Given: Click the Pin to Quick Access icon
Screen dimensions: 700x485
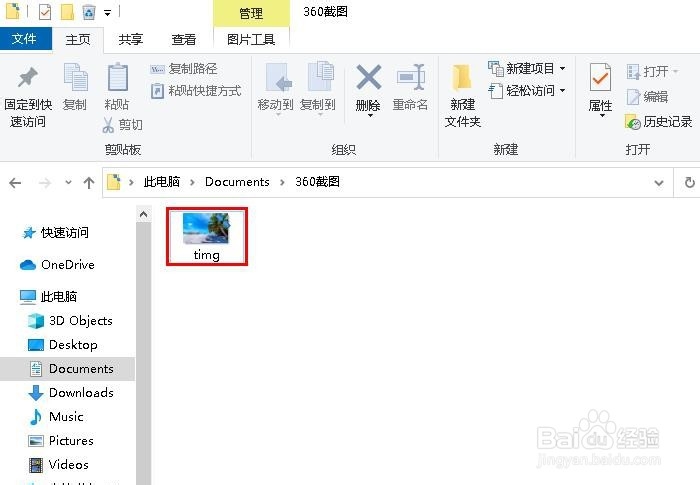Looking at the screenshot, I should tap(28, 77).
